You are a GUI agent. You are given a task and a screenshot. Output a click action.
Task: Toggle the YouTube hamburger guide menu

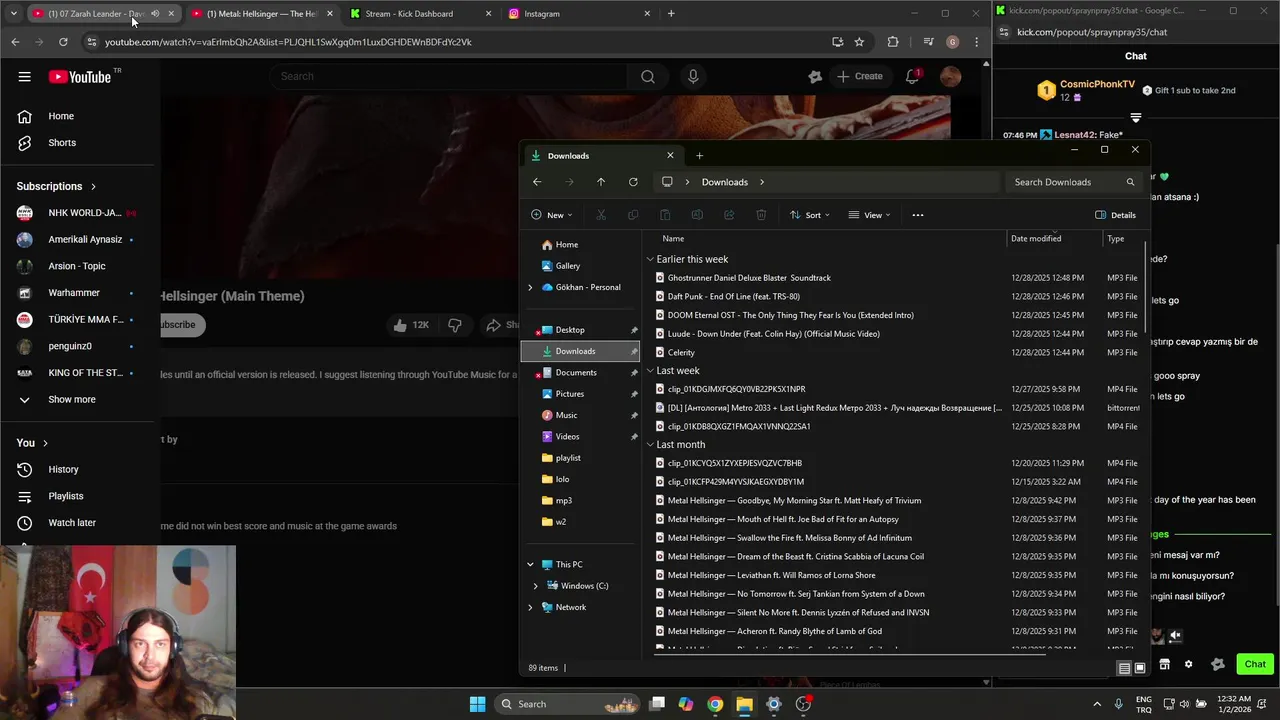coord(24,77)
